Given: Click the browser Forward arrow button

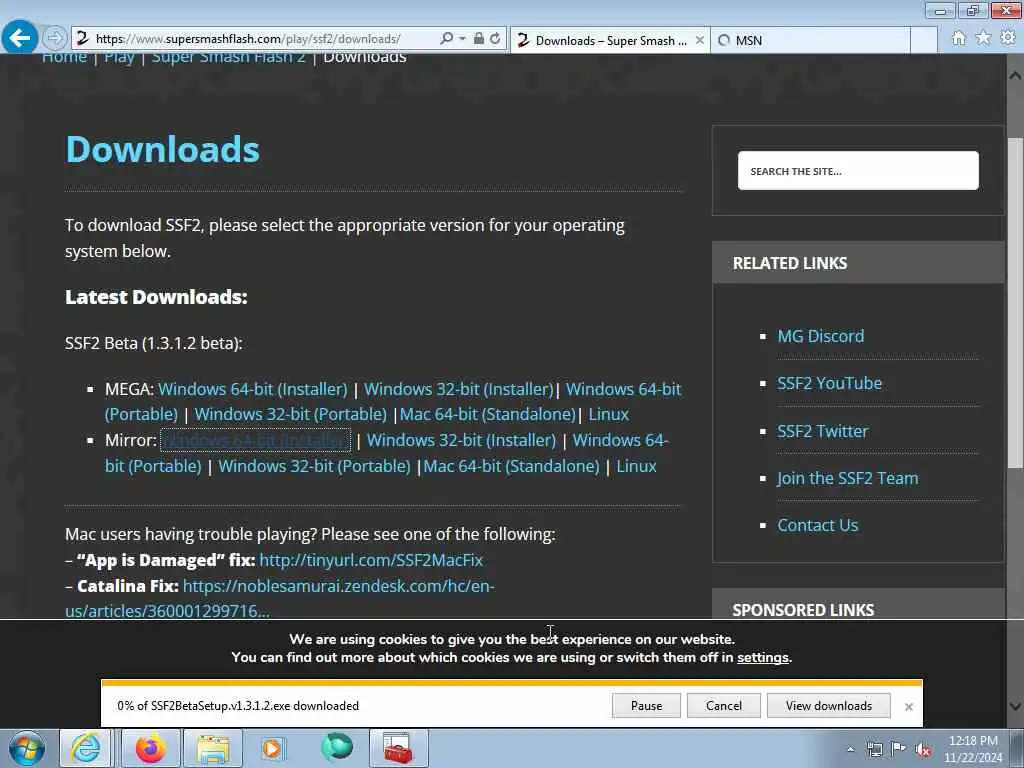Looking at the screenshot, I should click(x=55, y=38).
